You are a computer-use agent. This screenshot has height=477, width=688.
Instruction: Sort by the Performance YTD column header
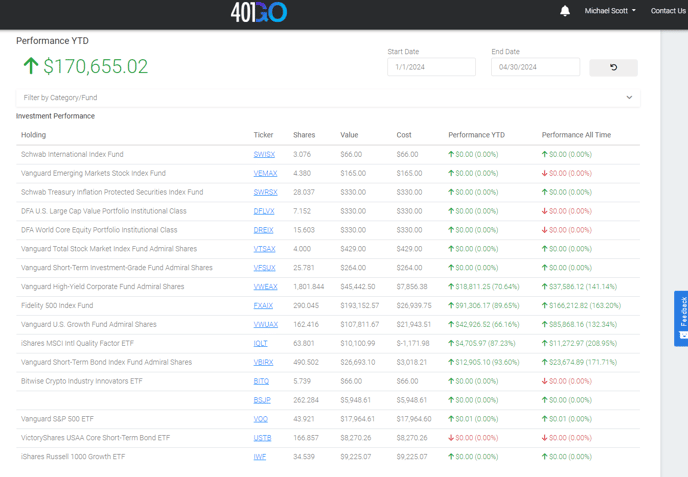click(476, 135)
